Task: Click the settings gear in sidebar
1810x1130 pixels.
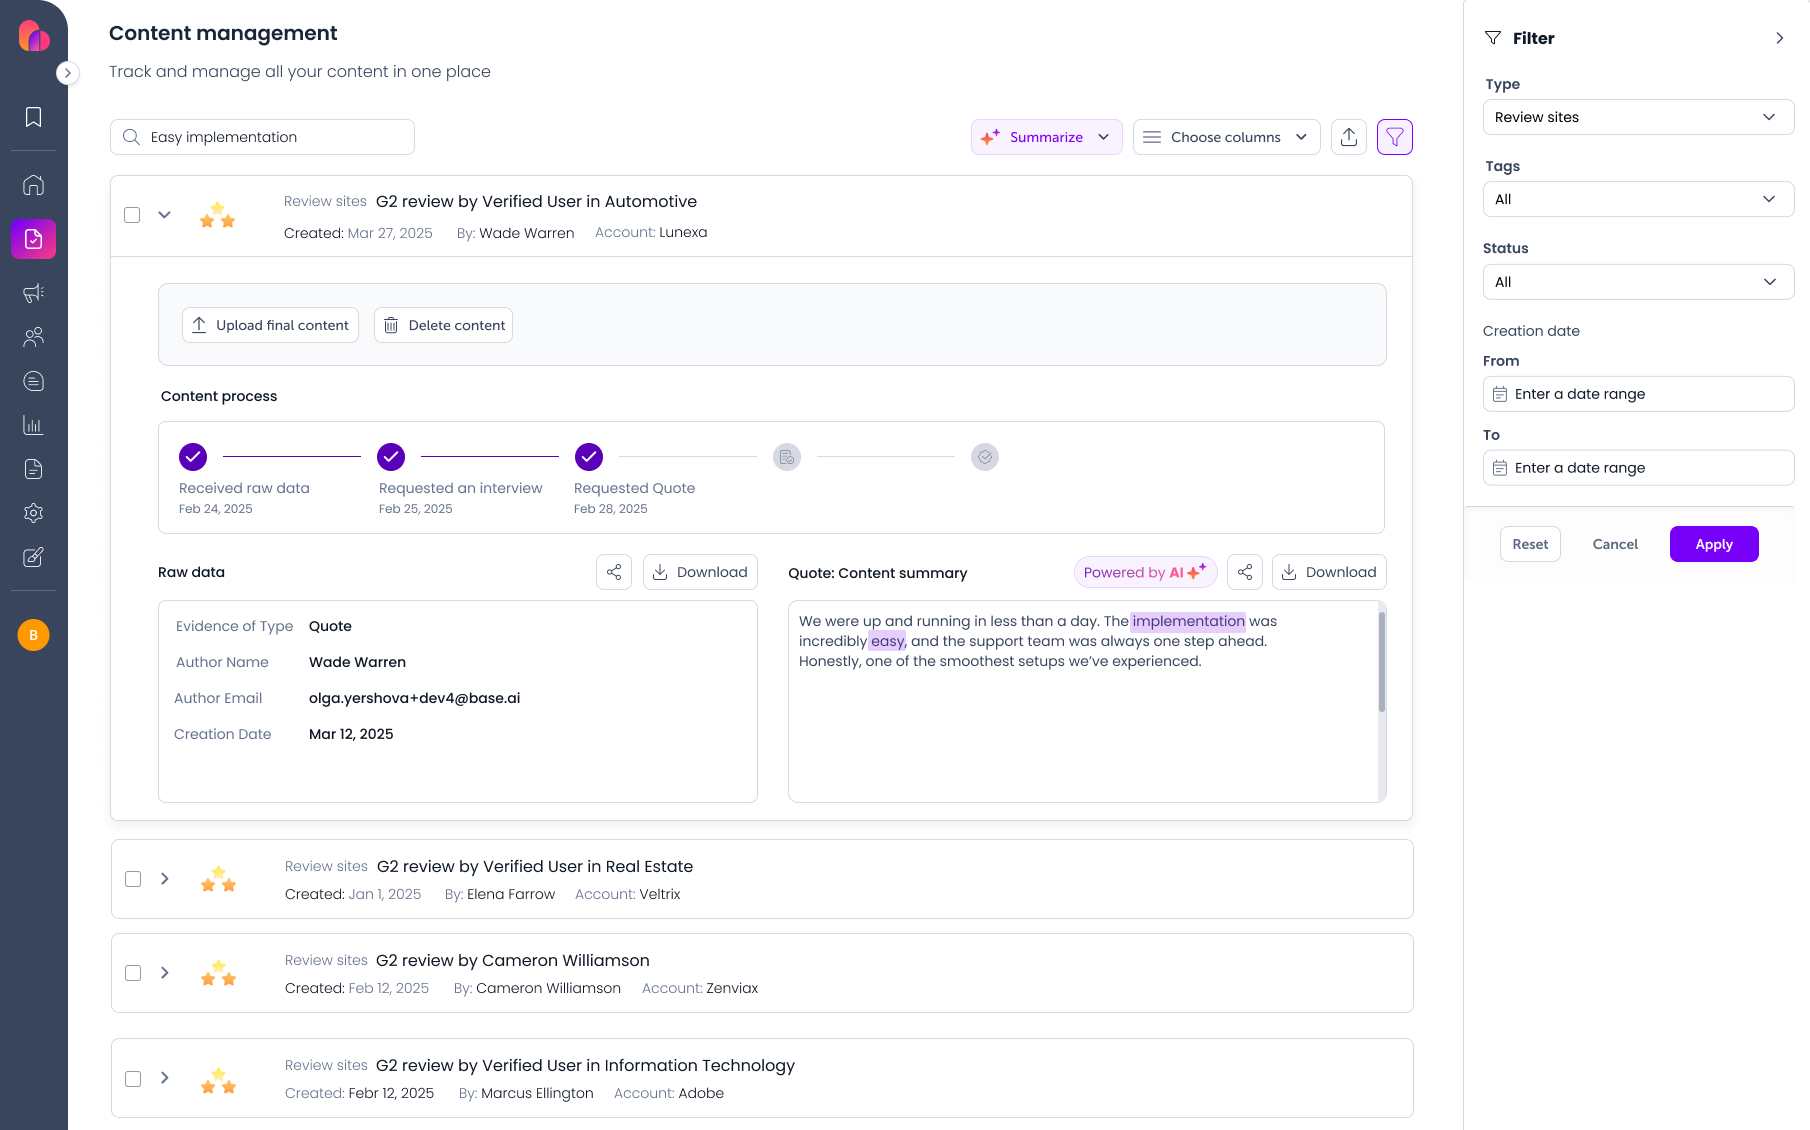Action: (x=33, y=513)
